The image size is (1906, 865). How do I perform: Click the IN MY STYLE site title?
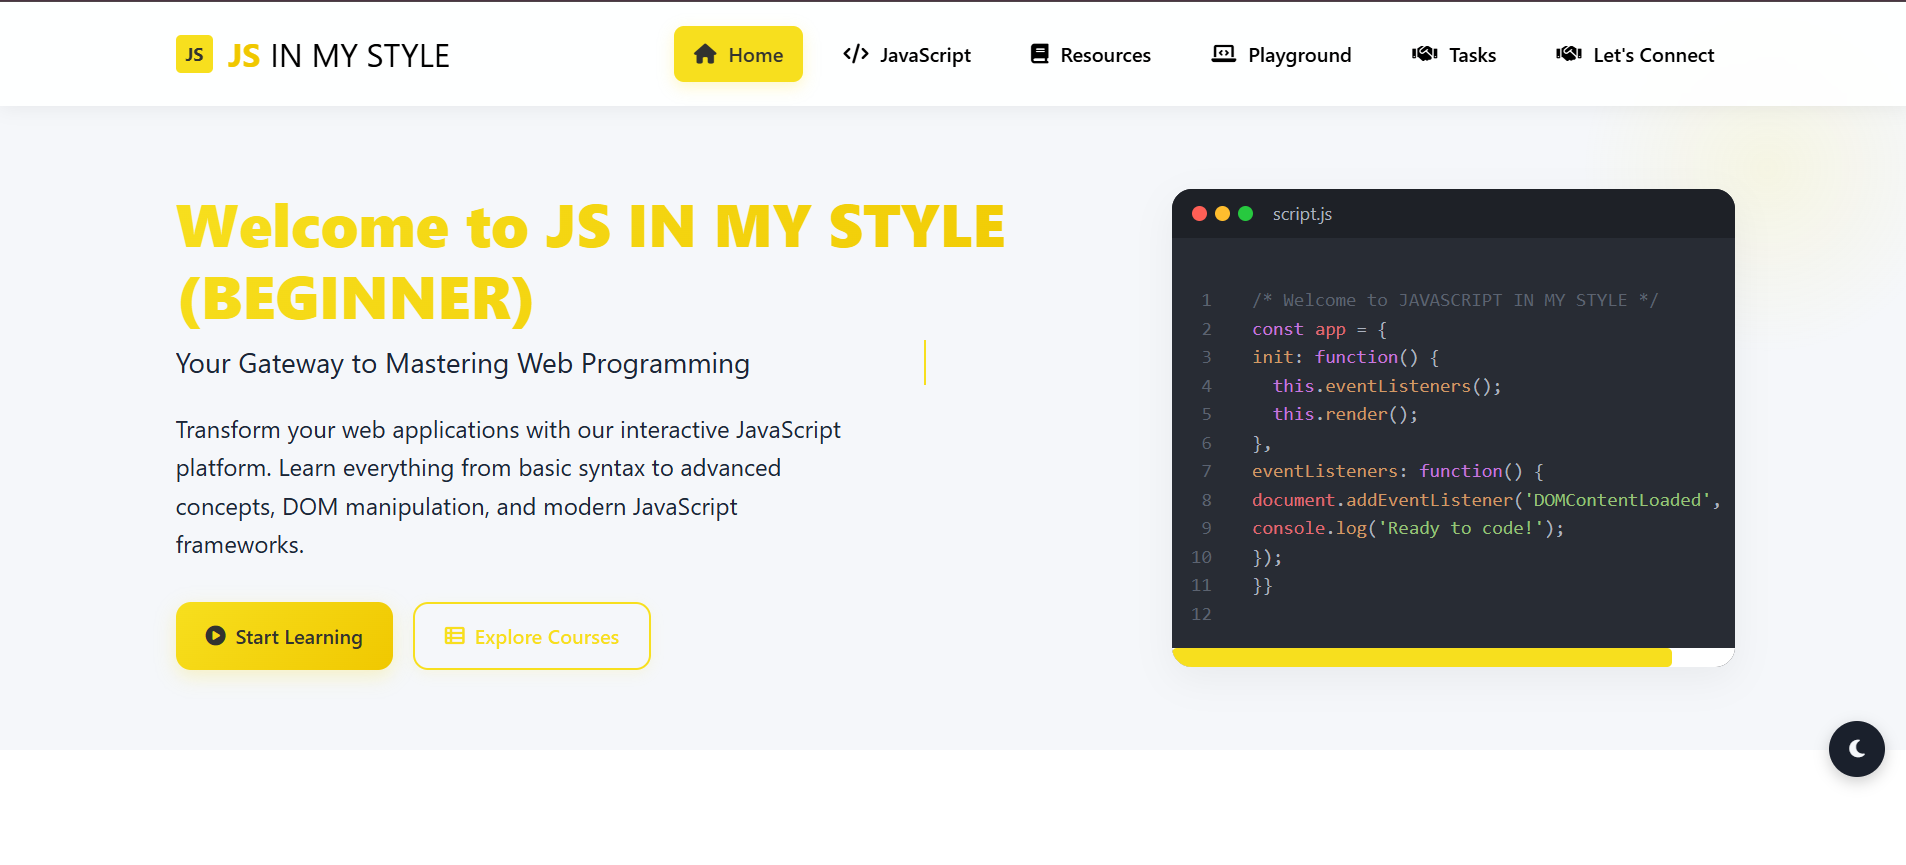point(359,56)
